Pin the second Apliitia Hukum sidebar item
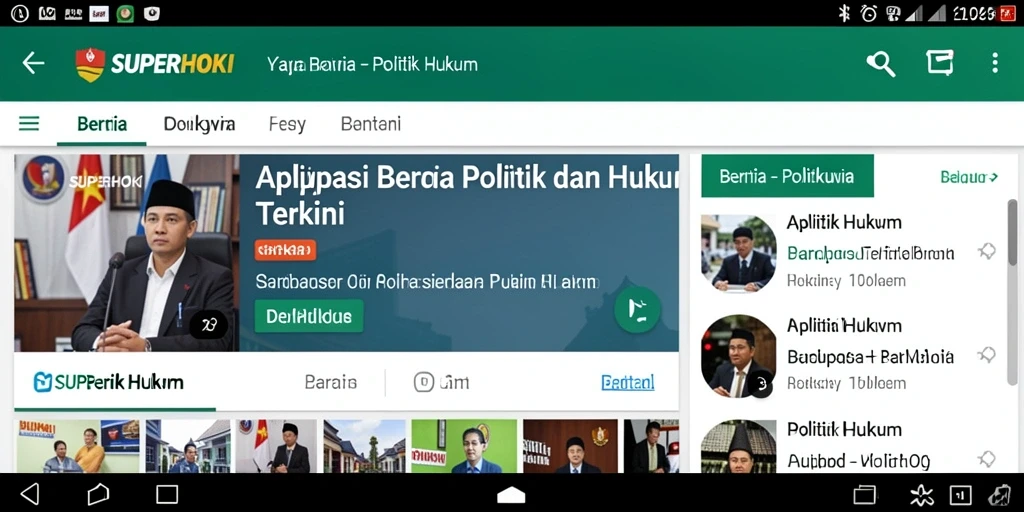 click(986, 355)
